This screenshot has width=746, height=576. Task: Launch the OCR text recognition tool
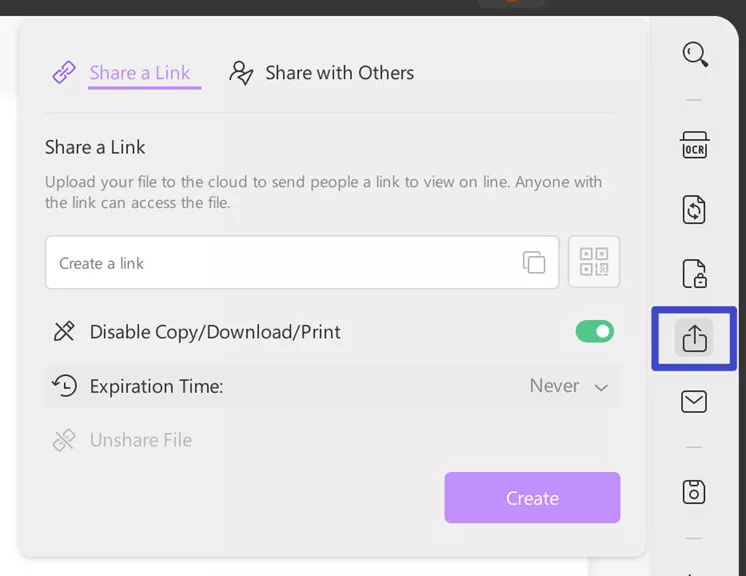click(694, 146)
